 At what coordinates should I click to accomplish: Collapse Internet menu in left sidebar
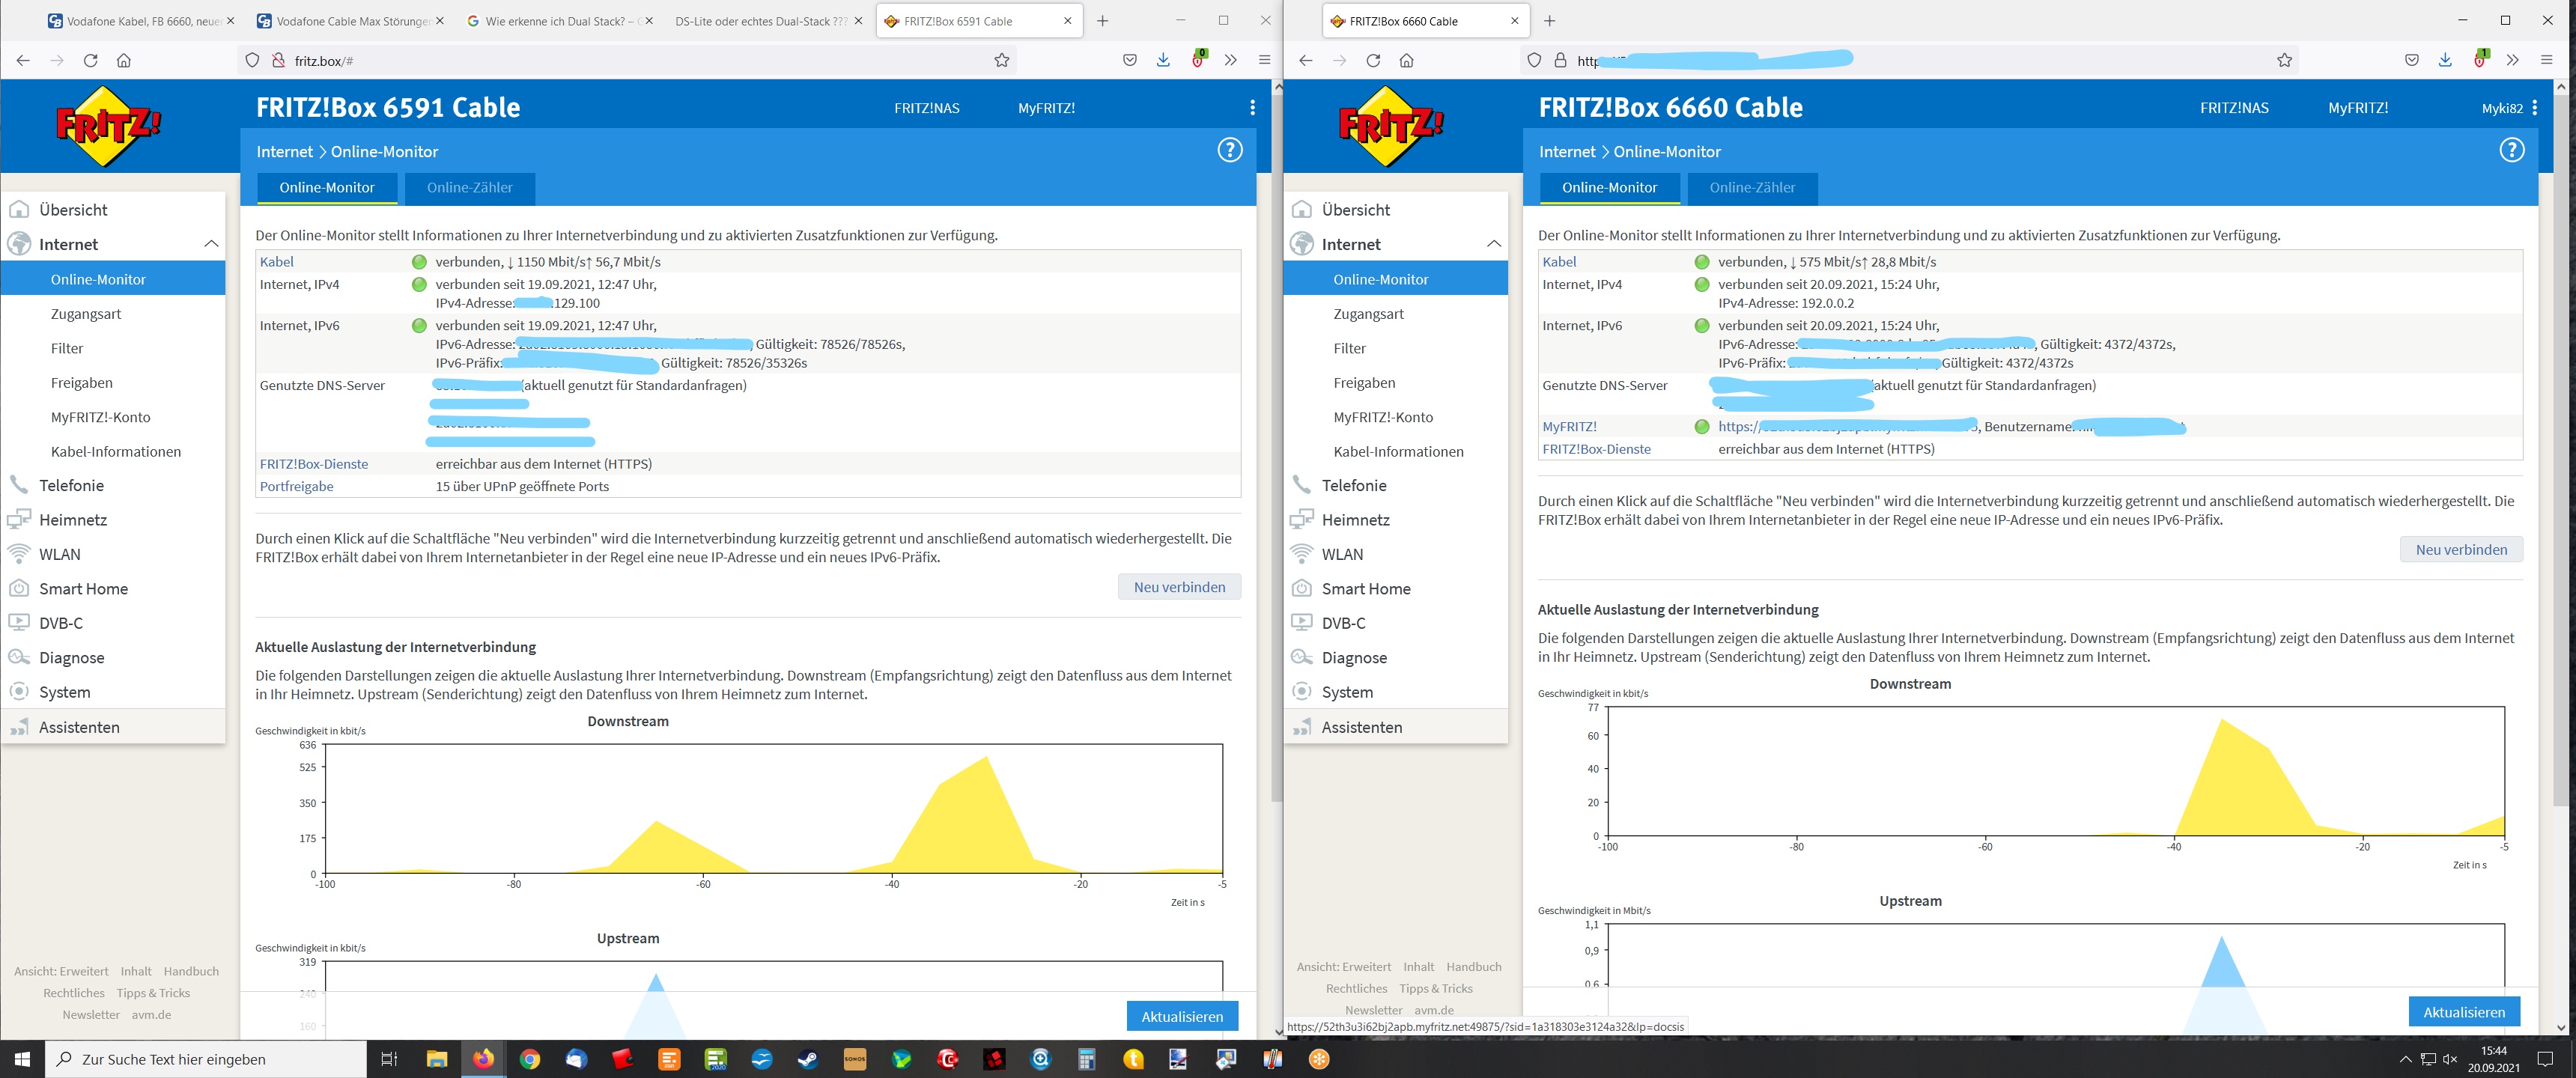(x=210, y=244)
